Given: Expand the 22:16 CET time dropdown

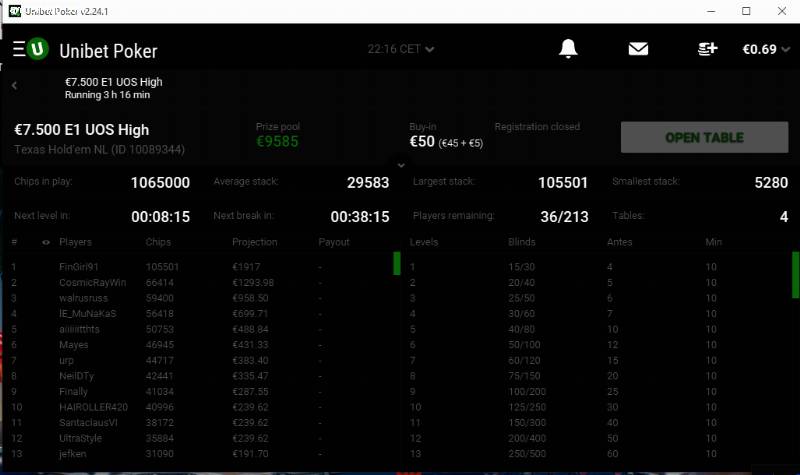Looking at the screenshot, I should pyautogui.click(x=401, y=49).
